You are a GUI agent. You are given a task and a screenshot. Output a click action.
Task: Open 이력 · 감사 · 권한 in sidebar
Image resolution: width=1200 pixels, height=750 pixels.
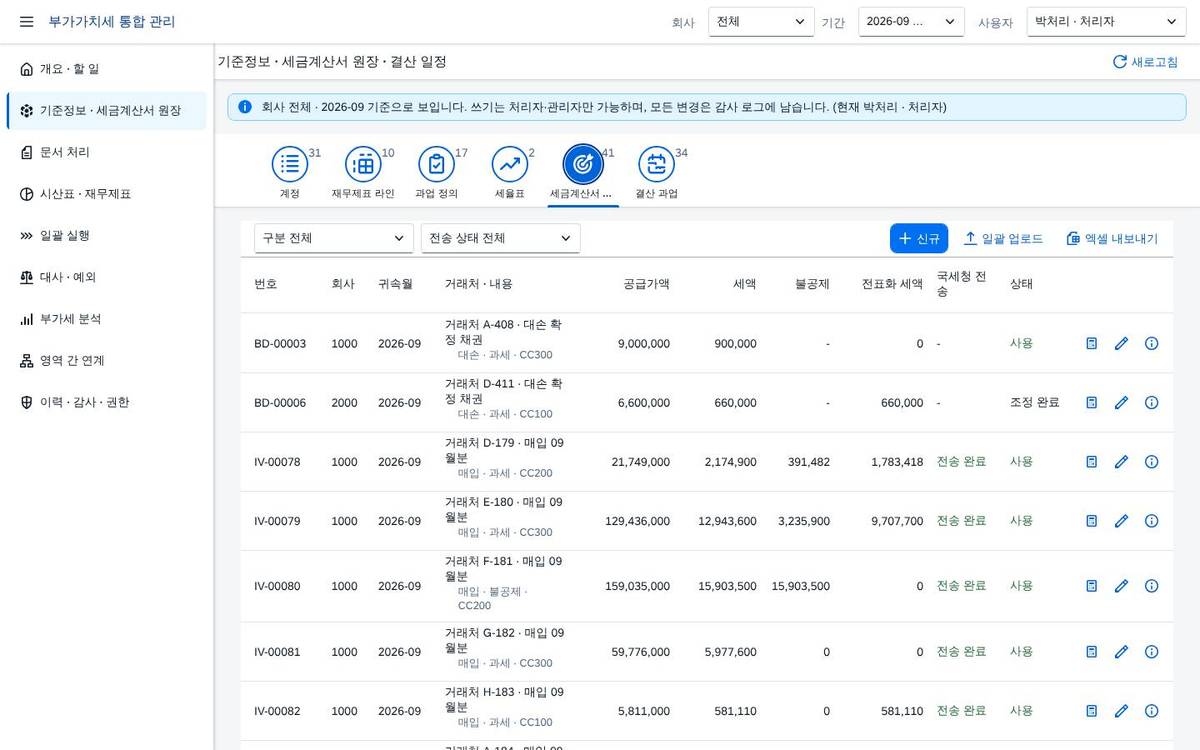point(107,402)
